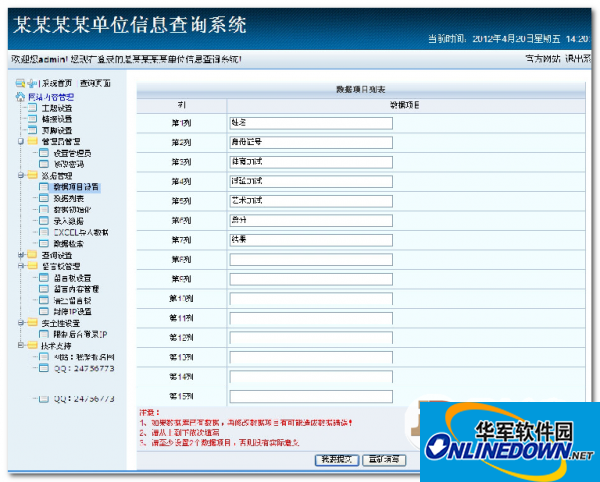This screenshot has height=482, width=600.
Task: Click the page icon beside 主题设置
Action: point(33,108)
